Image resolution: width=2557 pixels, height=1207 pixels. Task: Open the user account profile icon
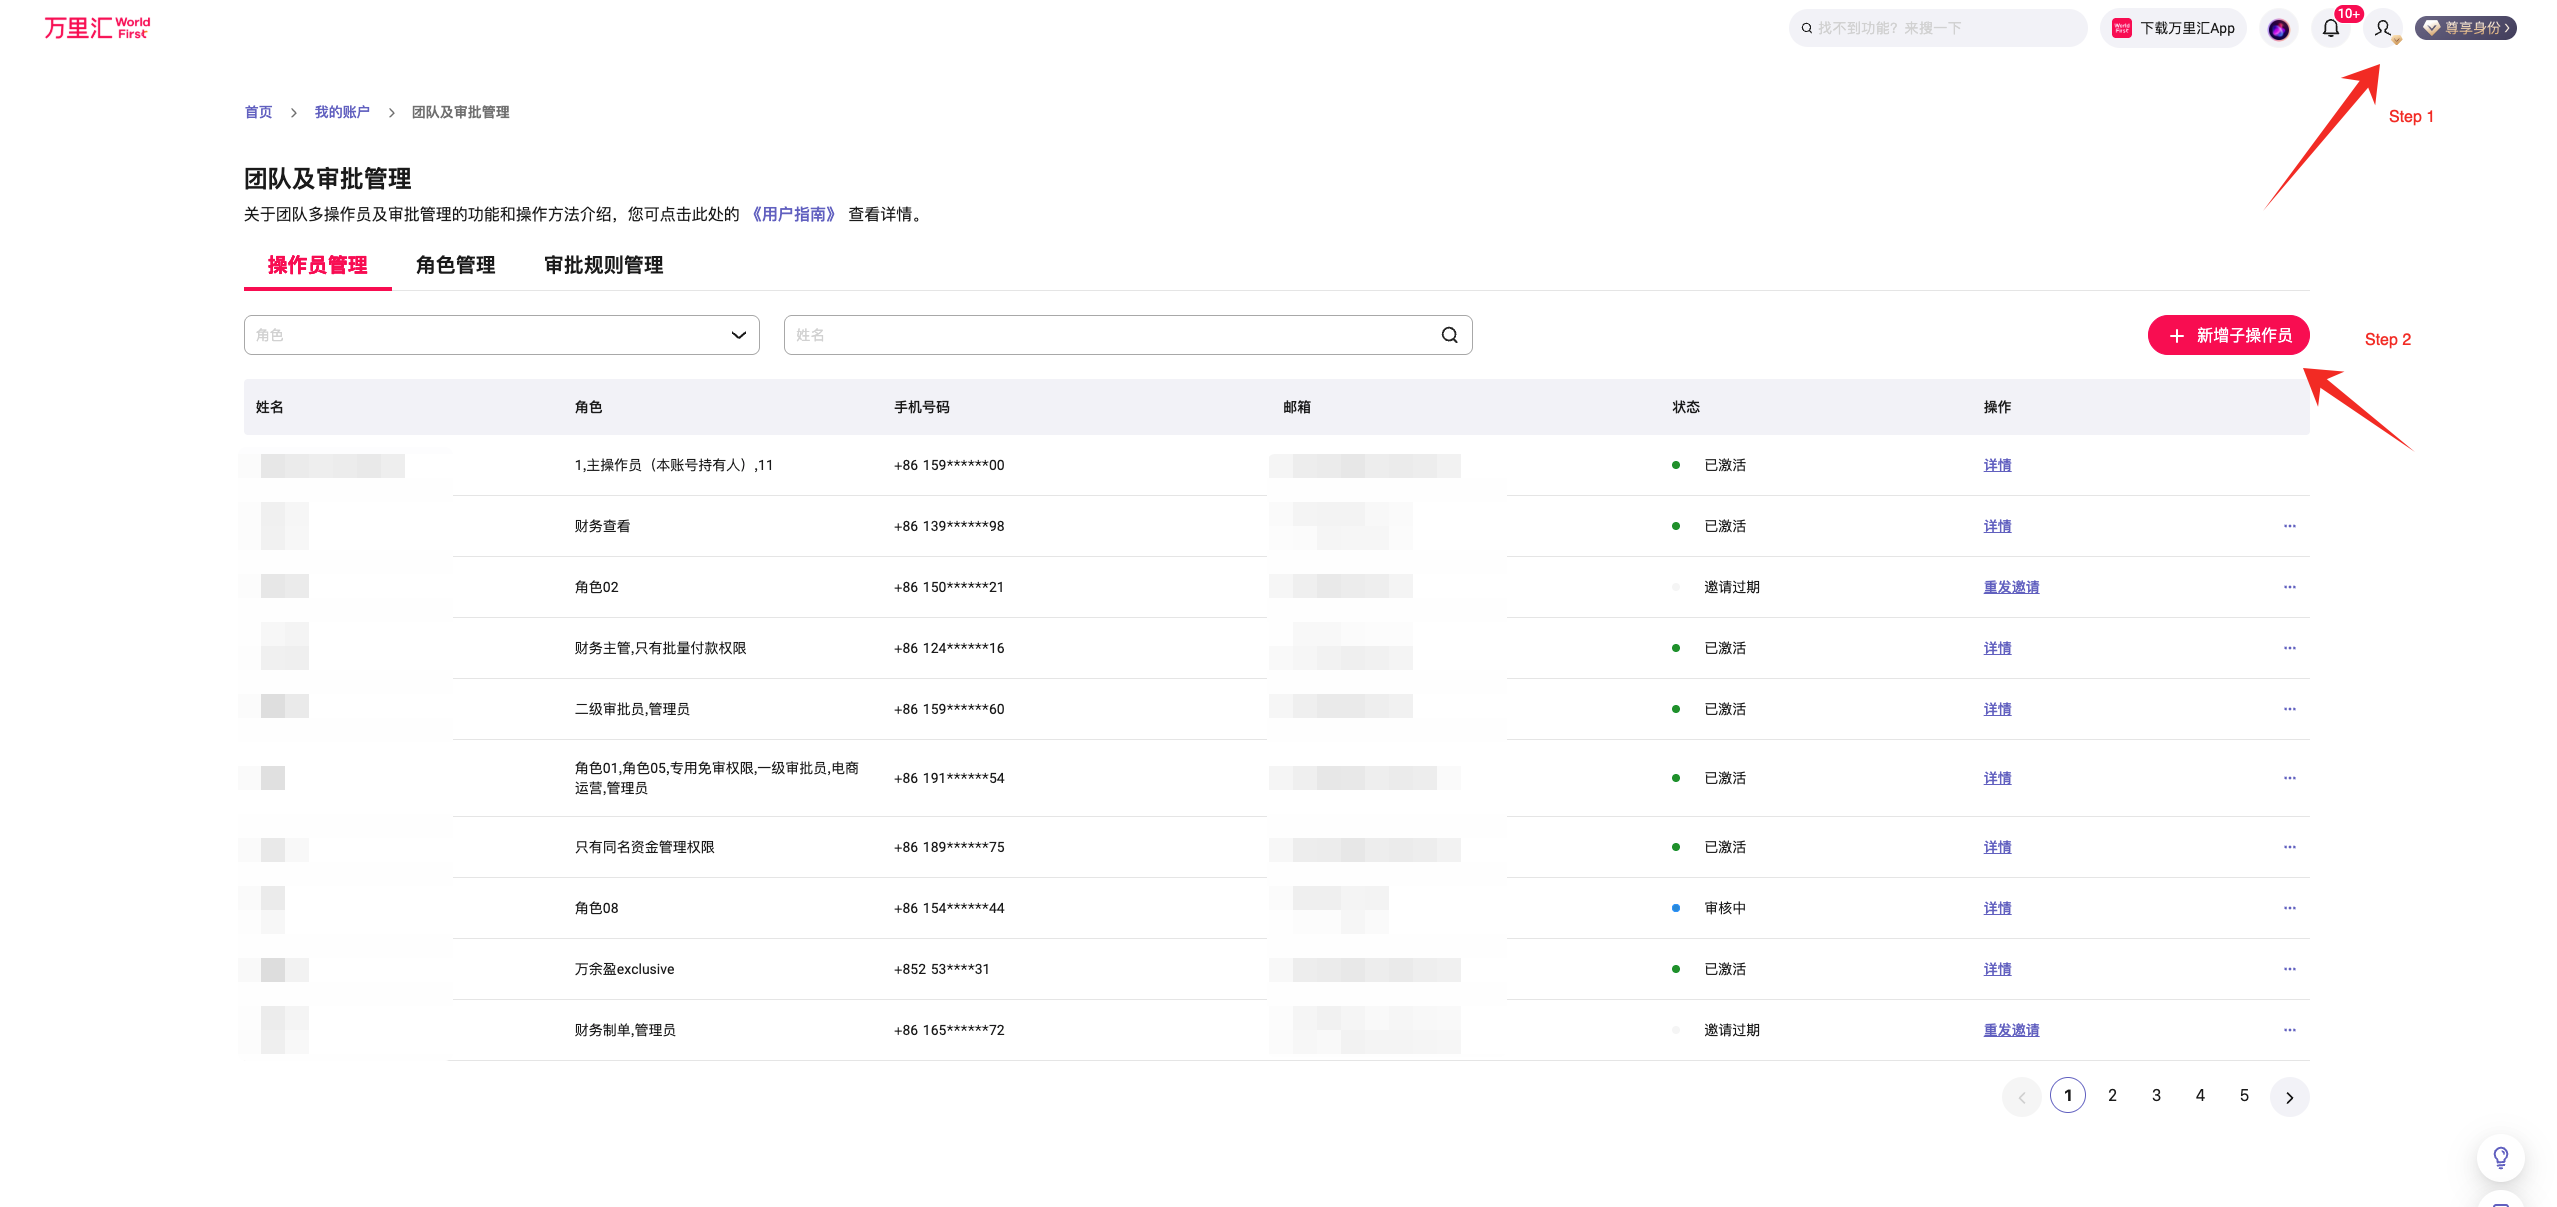tap(2383, 28)
